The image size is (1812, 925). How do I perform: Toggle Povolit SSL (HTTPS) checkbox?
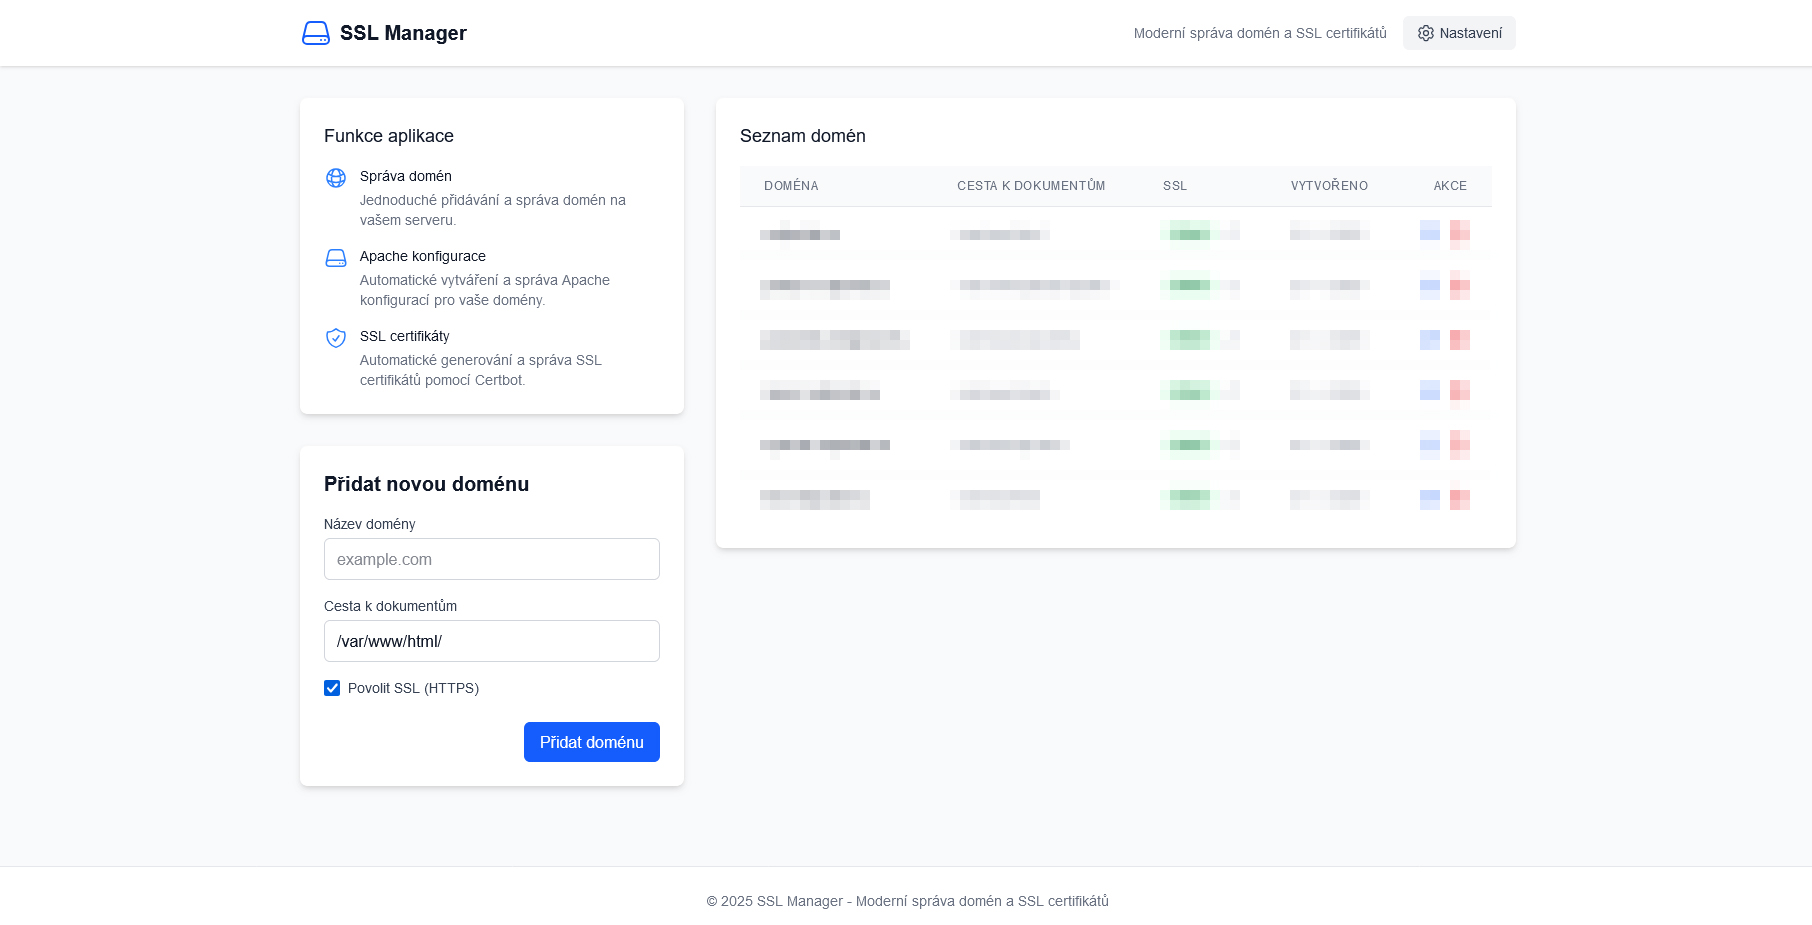(x=332, y=688)
